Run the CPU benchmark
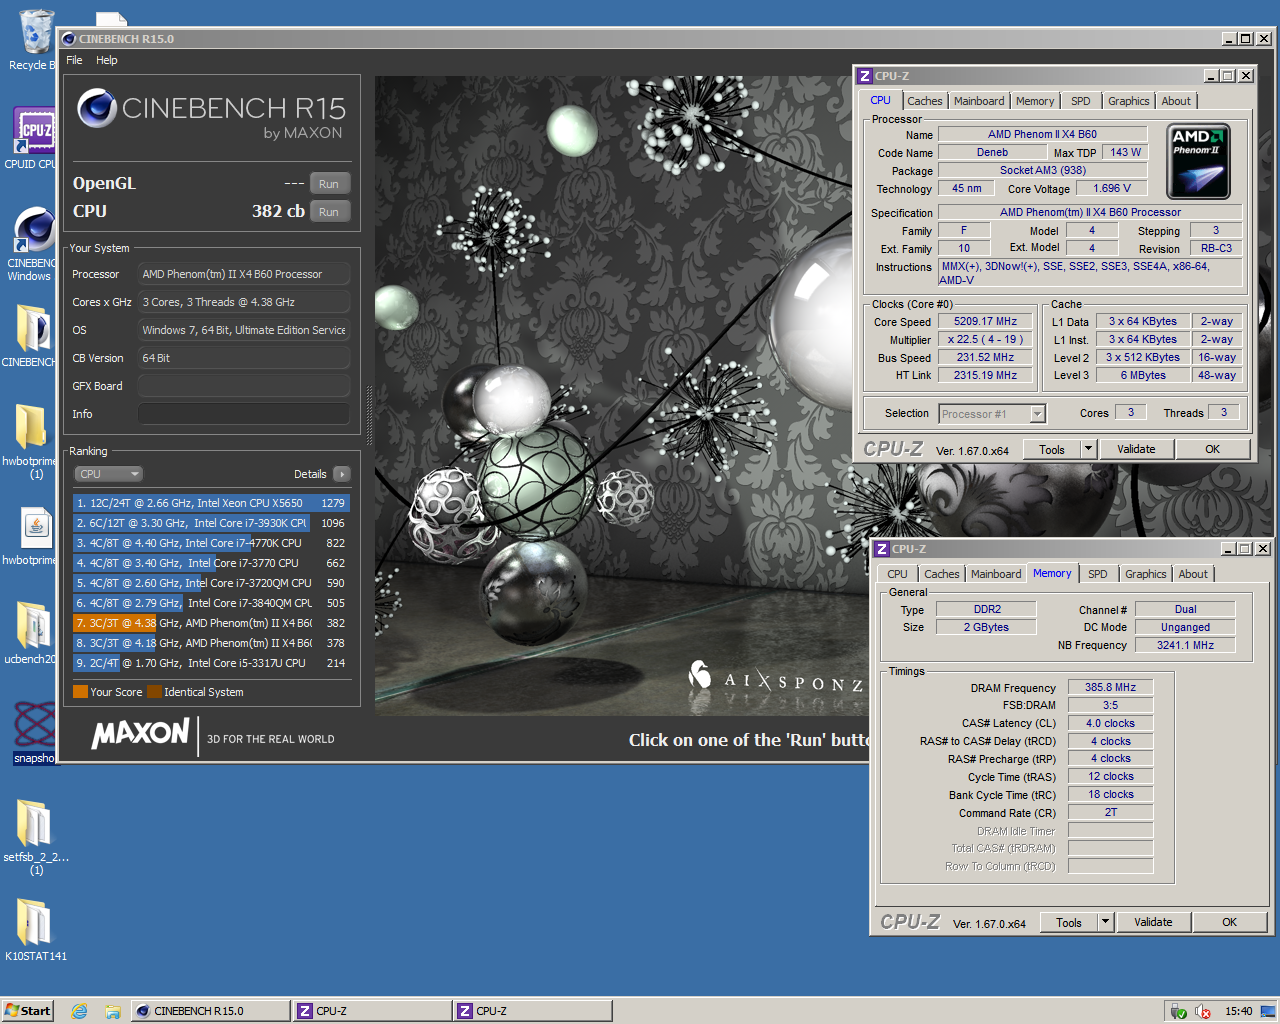1280x1024 pixels. [329, 212]
